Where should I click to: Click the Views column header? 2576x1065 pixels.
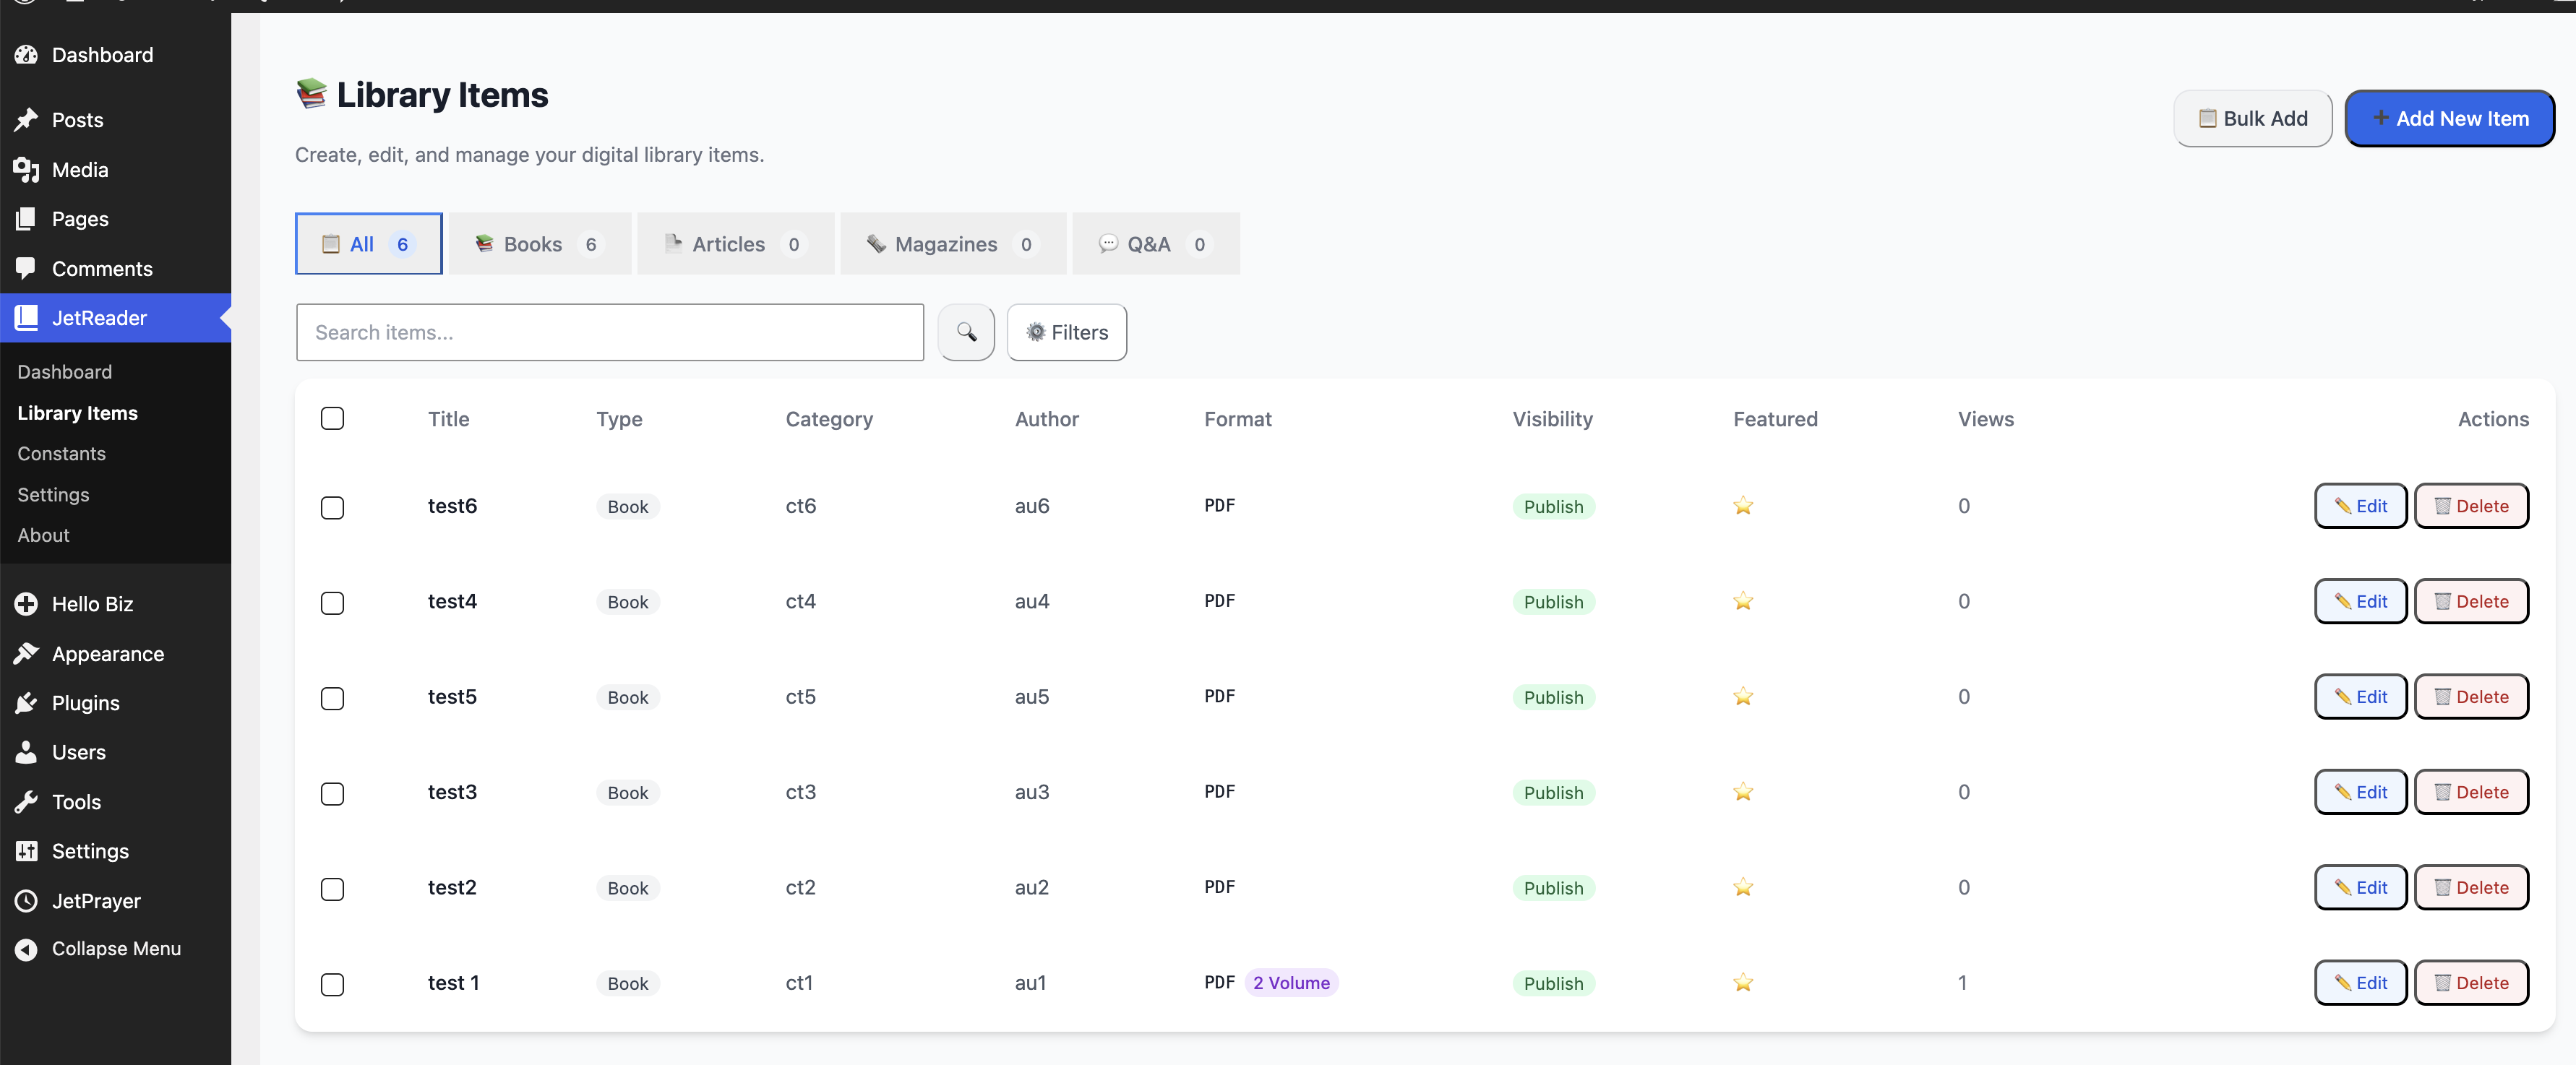click(1985, 419)
